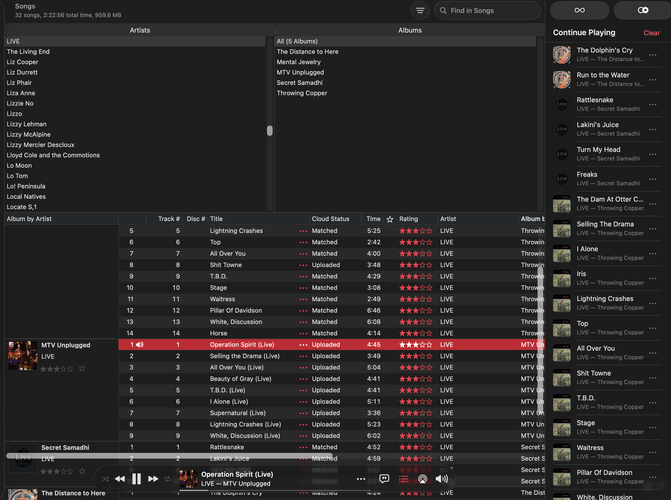Open more options for Lightning Crashes row
Viewport: 671px width, 500px height.
303,231
